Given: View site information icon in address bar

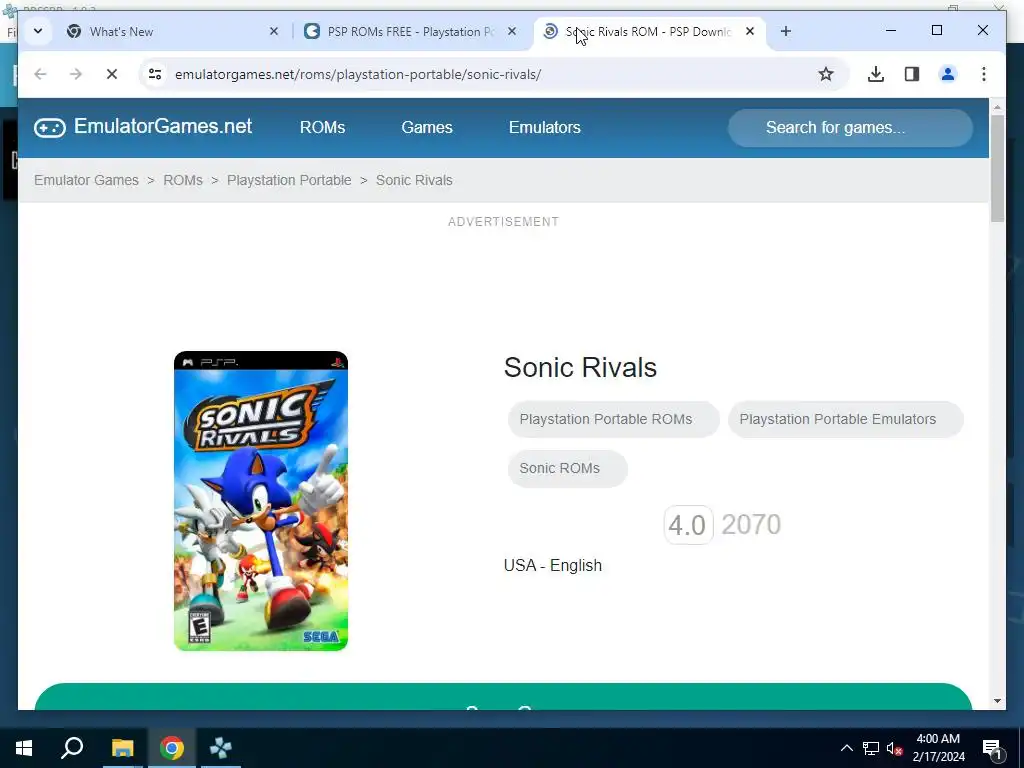Looking at the screenshot, I should pos(155,74).
